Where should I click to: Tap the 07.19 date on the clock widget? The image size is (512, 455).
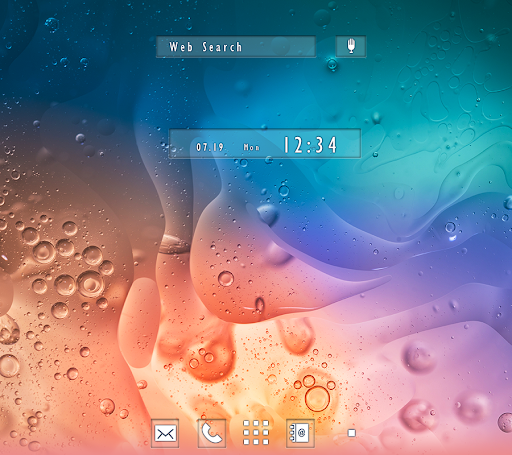(x=210, y=147)
